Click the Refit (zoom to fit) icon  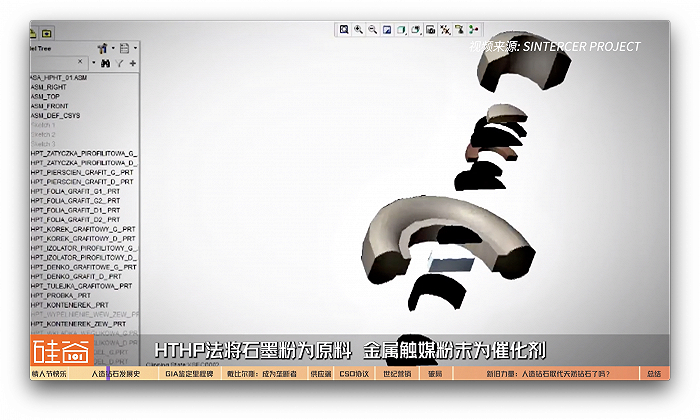344,30
